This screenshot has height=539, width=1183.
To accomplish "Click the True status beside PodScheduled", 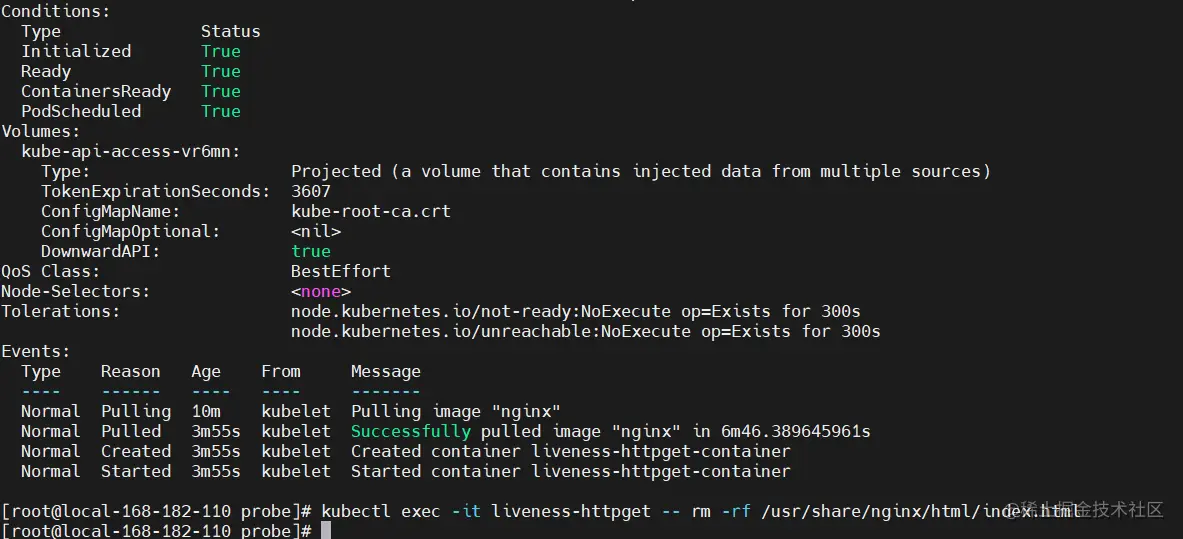I will 220,111.
